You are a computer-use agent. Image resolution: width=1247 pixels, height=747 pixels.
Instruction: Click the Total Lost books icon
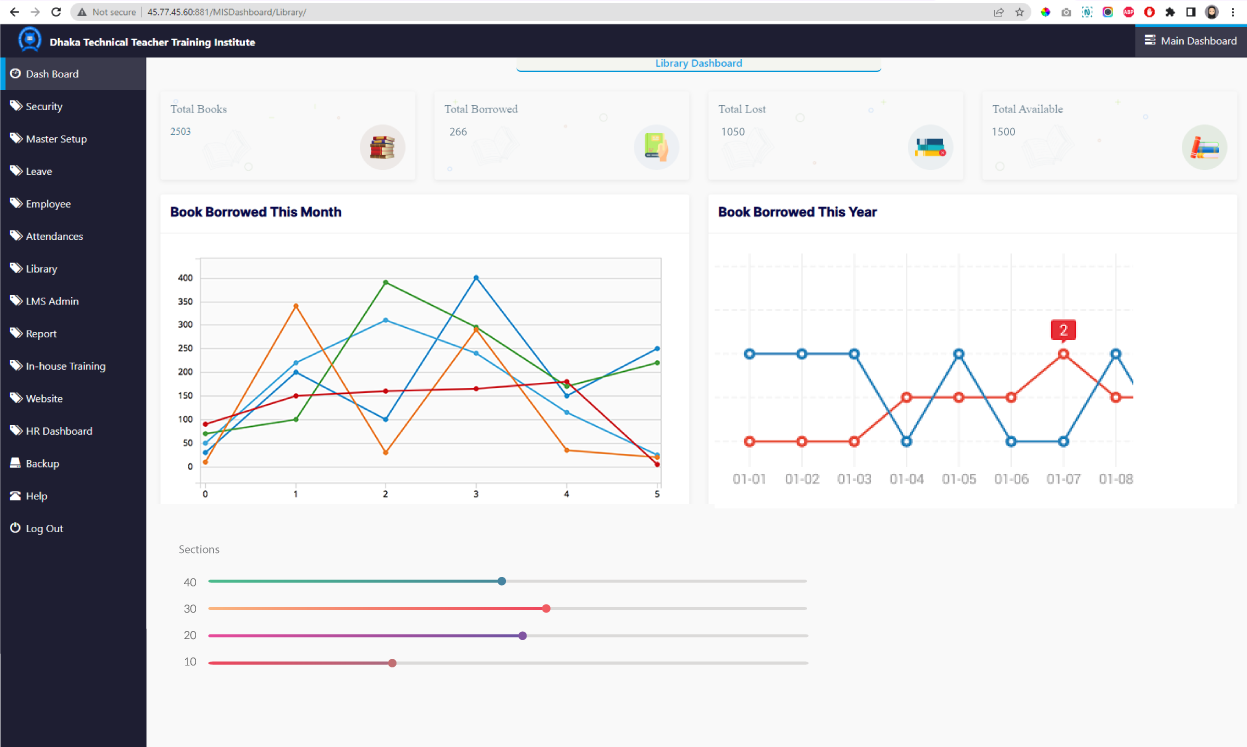point(930,147)
